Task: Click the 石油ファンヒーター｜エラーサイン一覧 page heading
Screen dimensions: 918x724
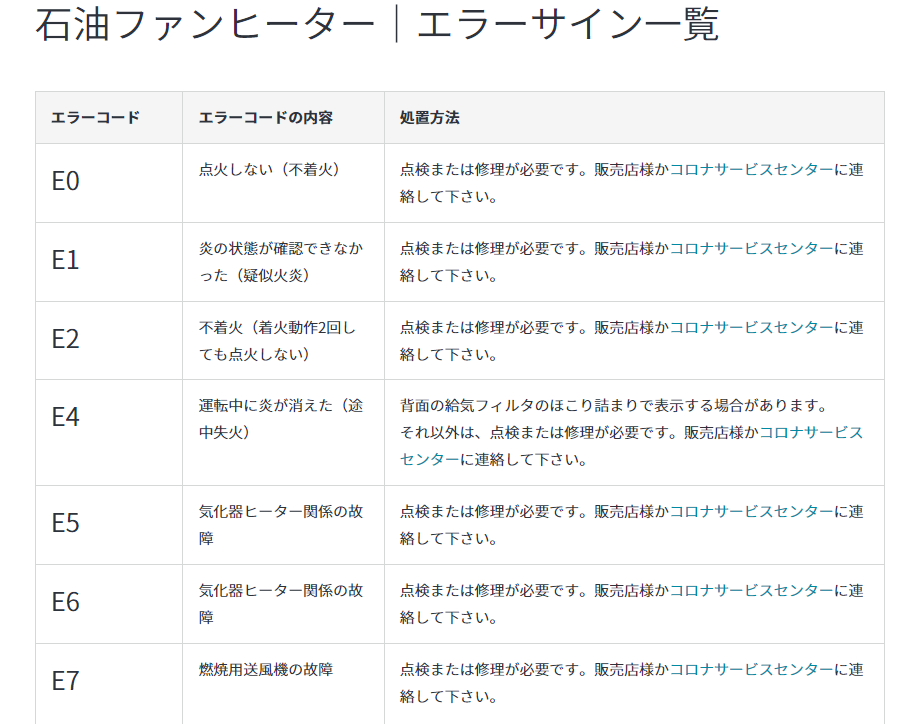Action: (x=377, y=25)
